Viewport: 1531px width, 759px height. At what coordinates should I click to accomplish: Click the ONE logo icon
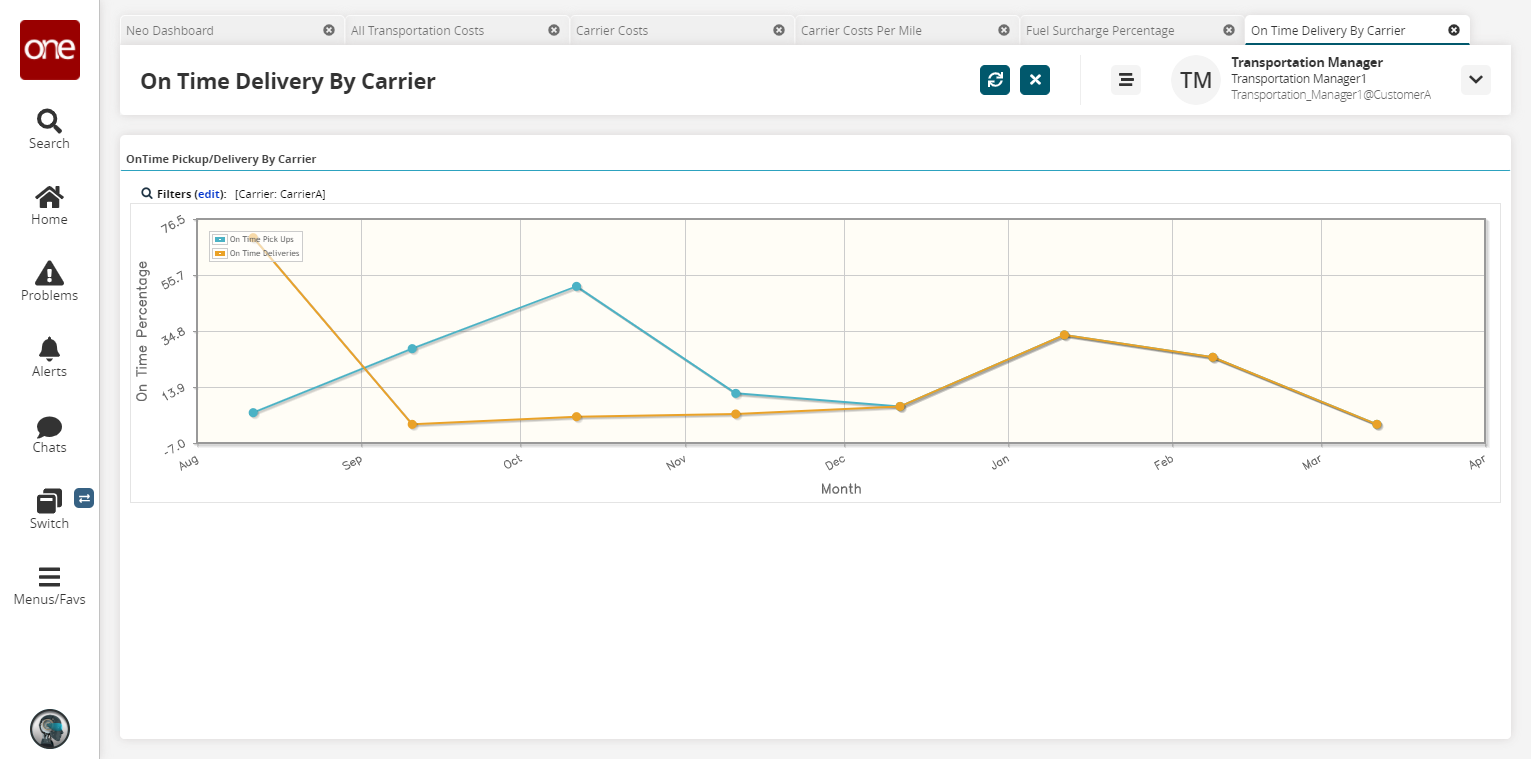50,50
